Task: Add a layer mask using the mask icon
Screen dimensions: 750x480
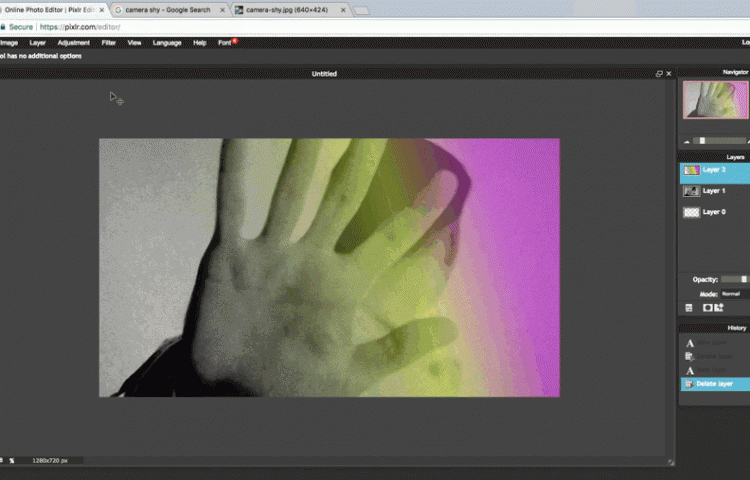Action: click(707, 308)
